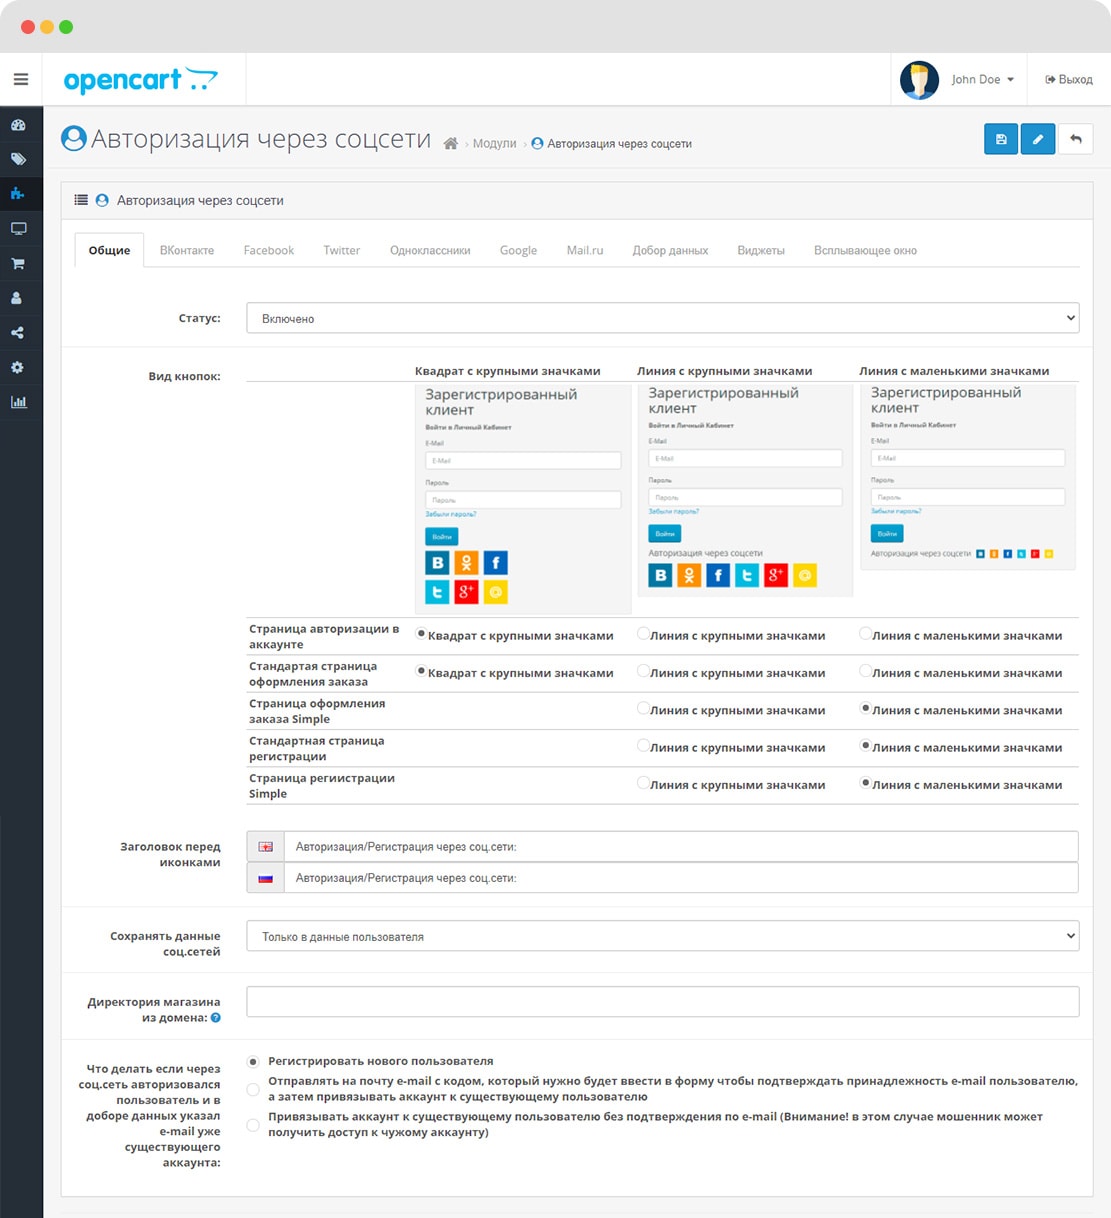Select large line icons for Страница оформления заказа Simple

click(643, 708)
